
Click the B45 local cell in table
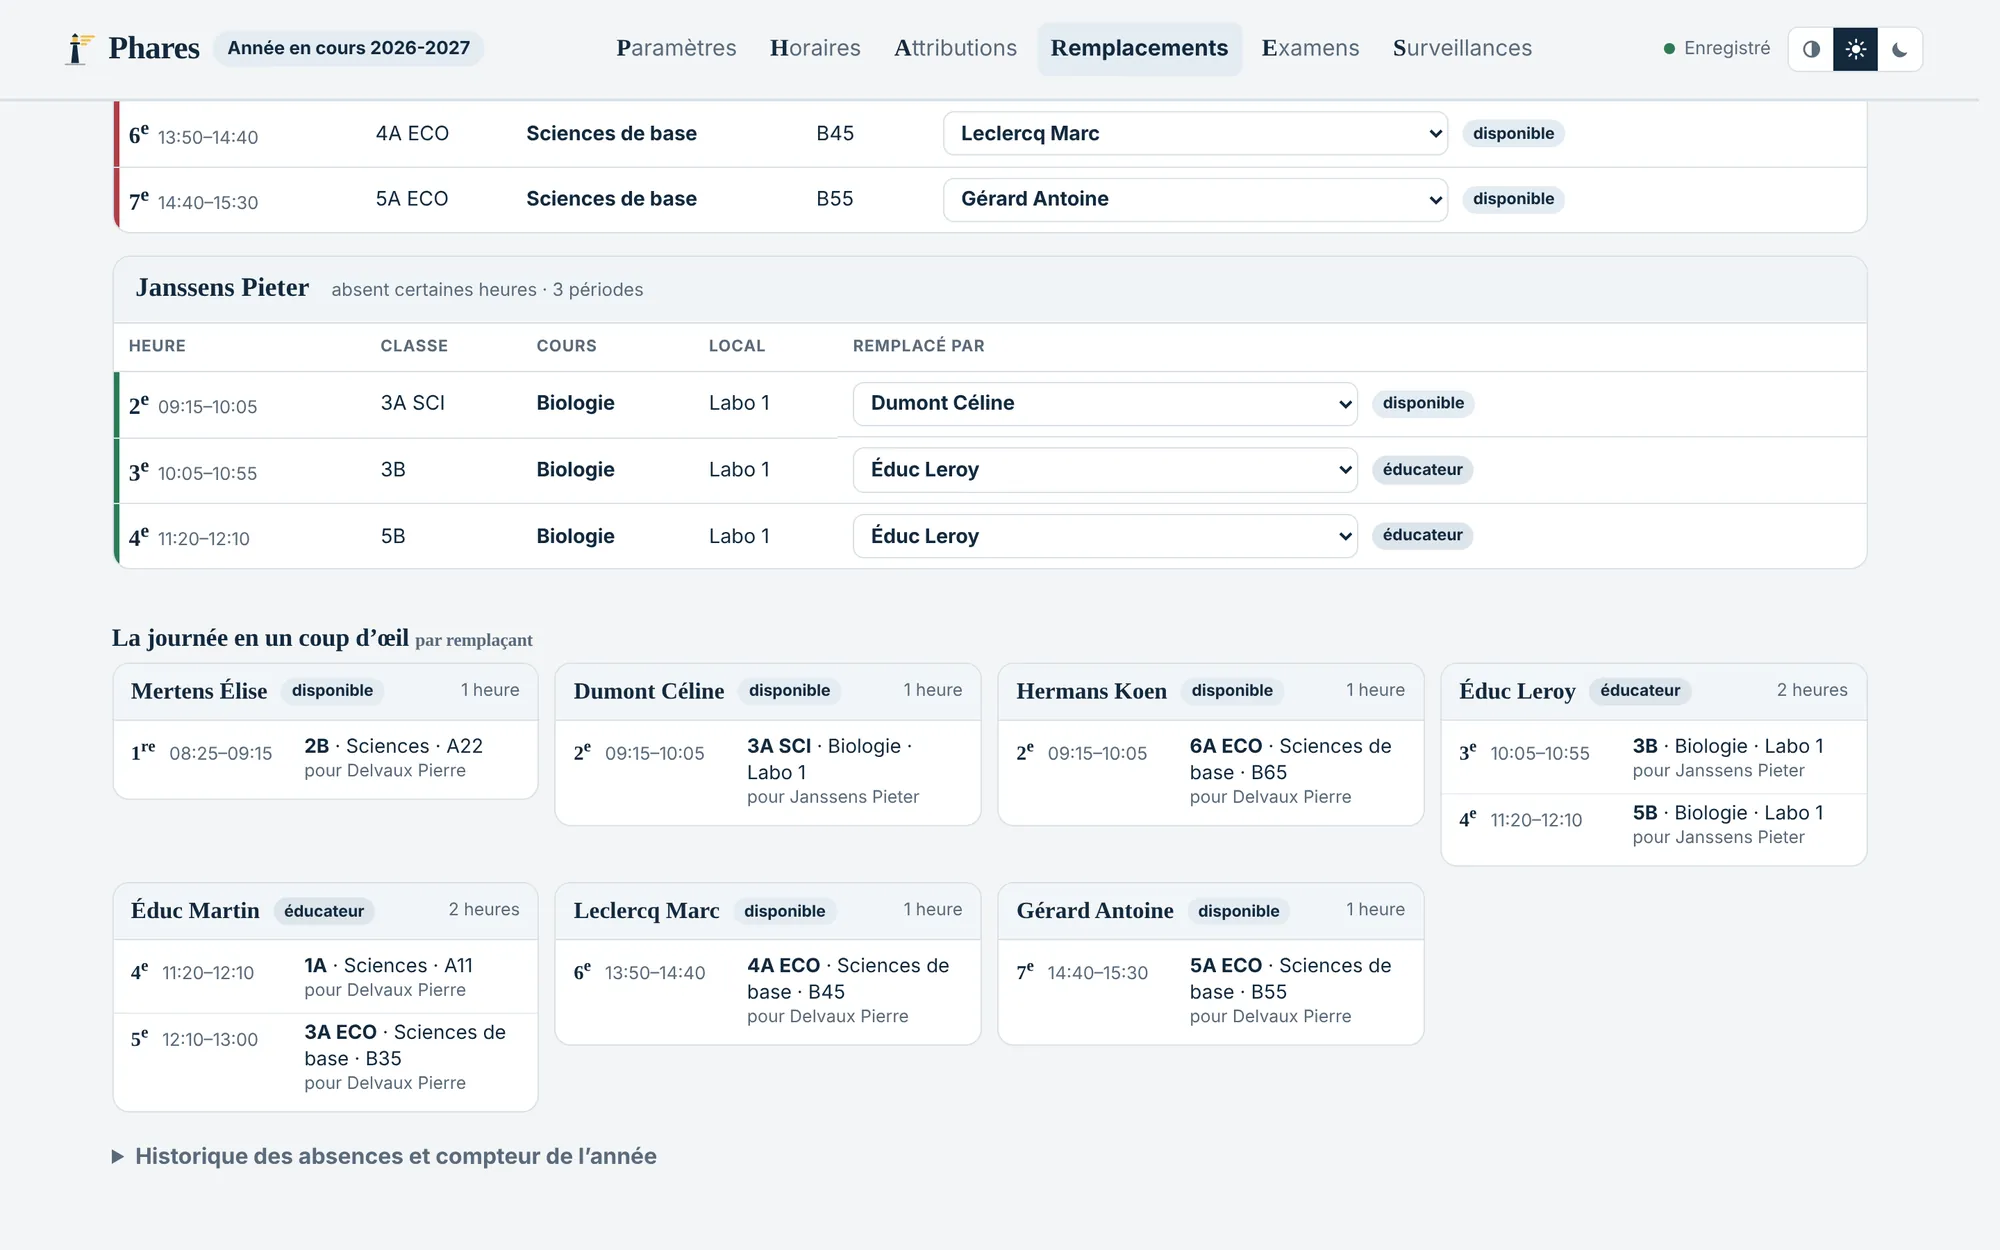835,133
